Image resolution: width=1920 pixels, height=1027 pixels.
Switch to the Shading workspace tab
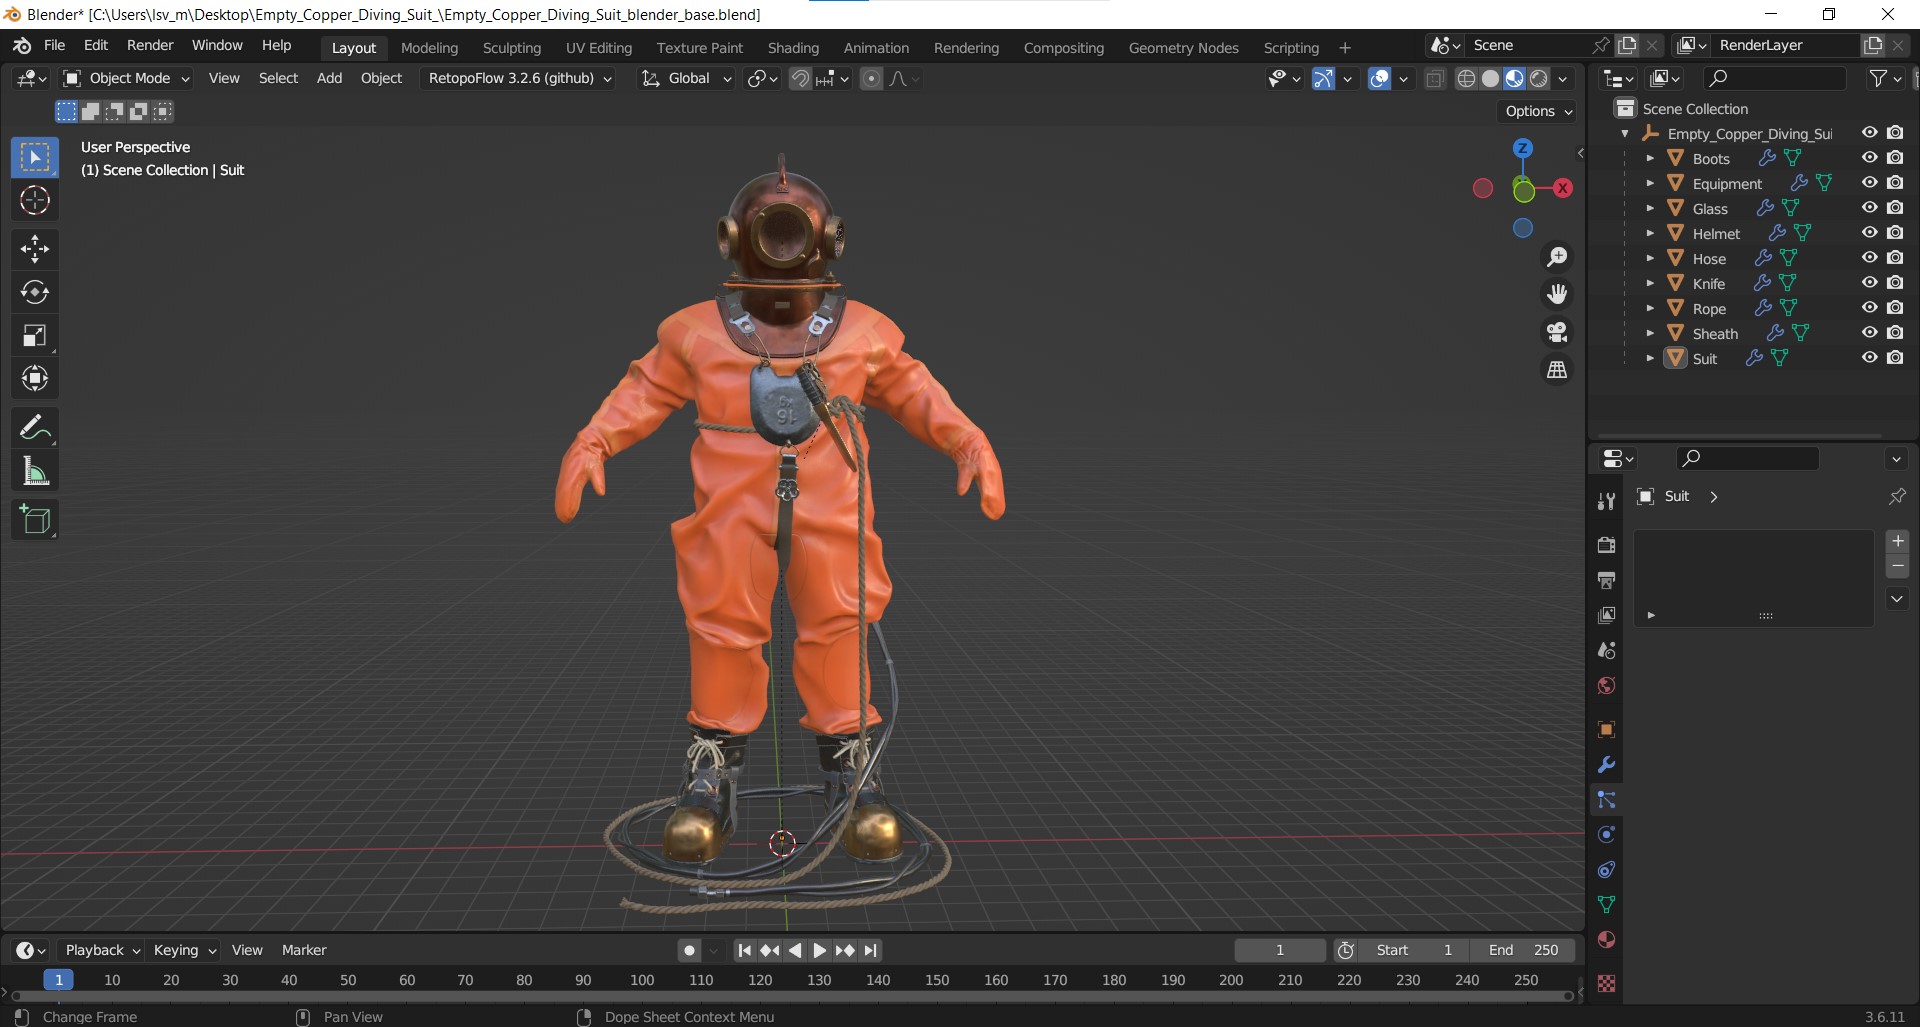[793, 47]
